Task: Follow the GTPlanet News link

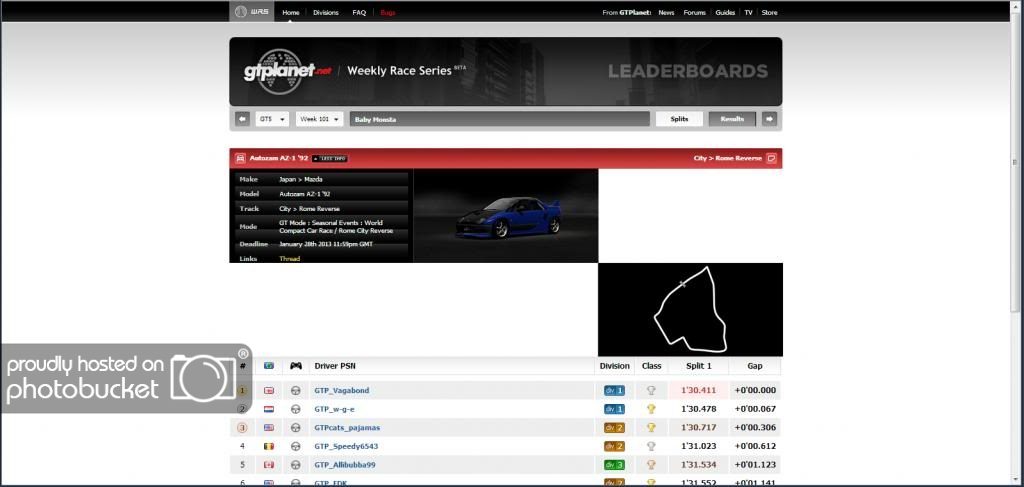Action: [x=666, y=12]
